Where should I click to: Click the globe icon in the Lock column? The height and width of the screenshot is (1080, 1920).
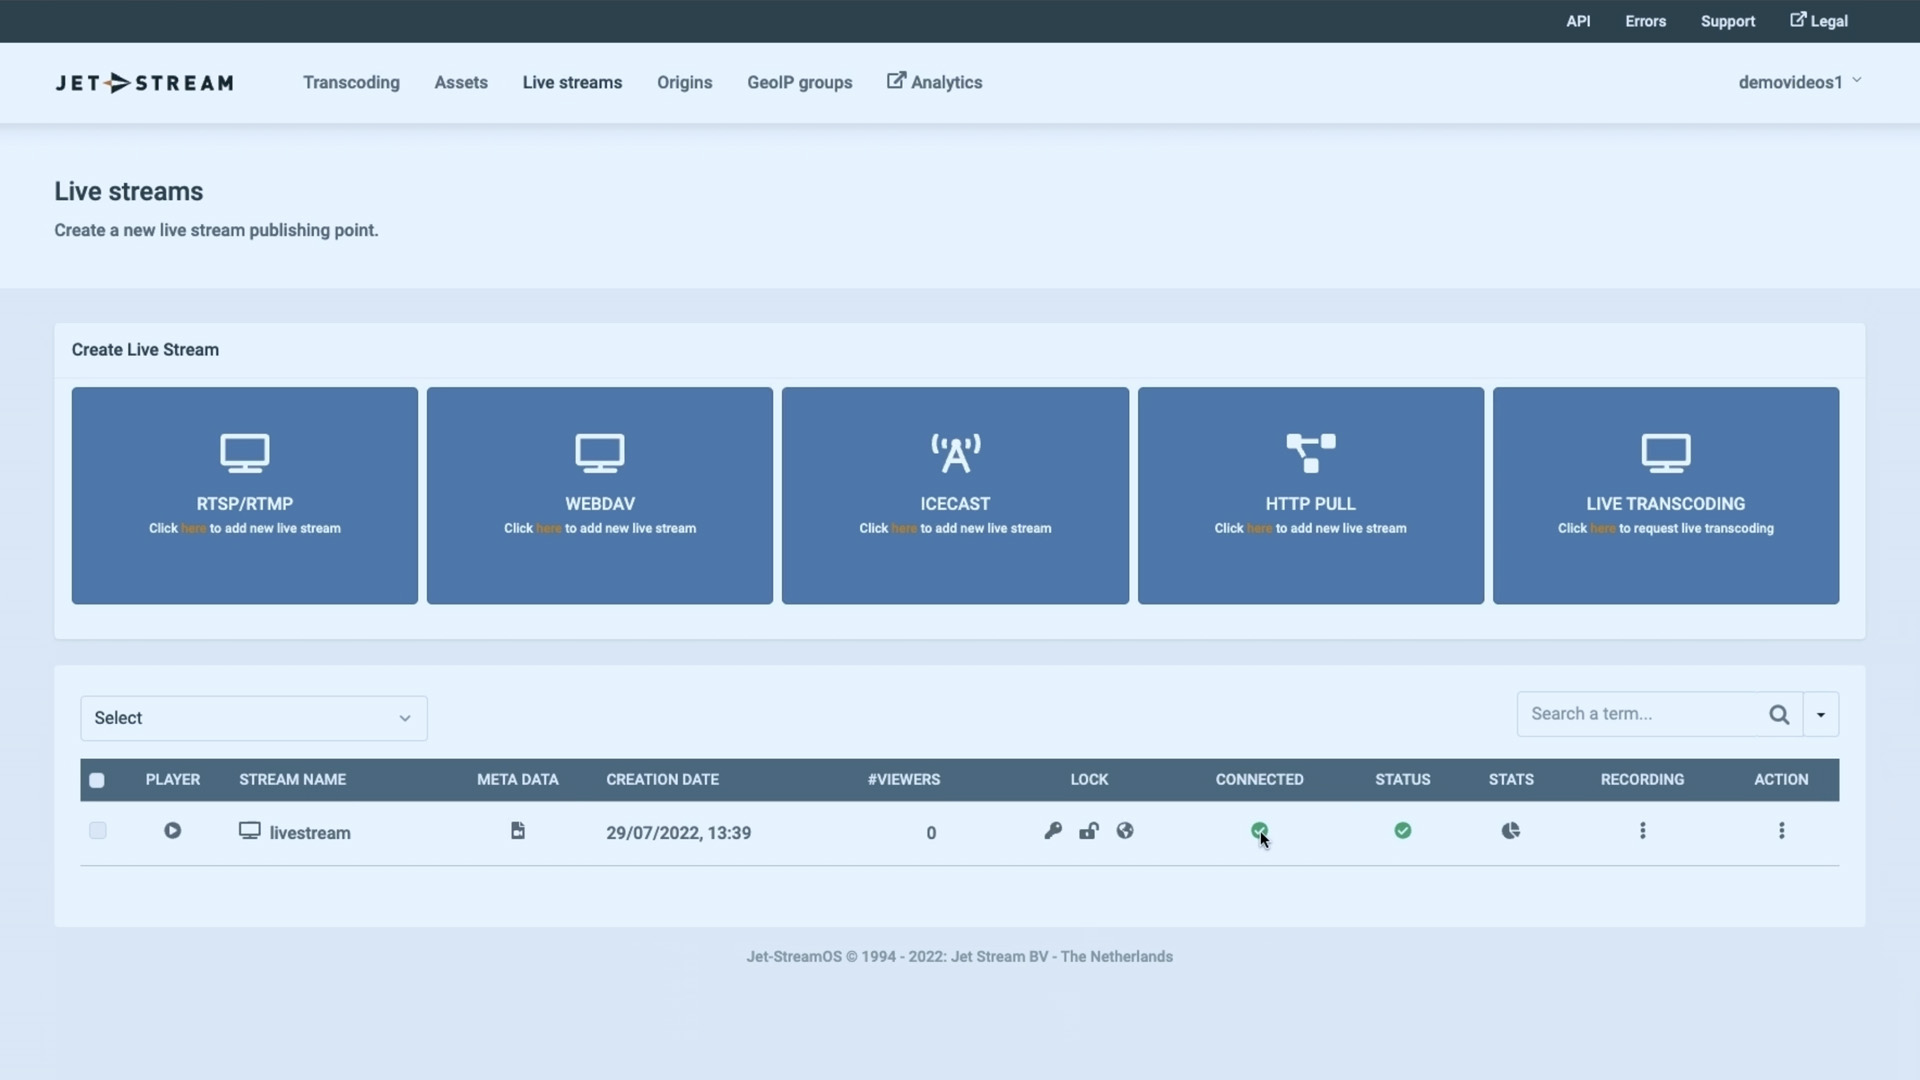click(1125, 831)
